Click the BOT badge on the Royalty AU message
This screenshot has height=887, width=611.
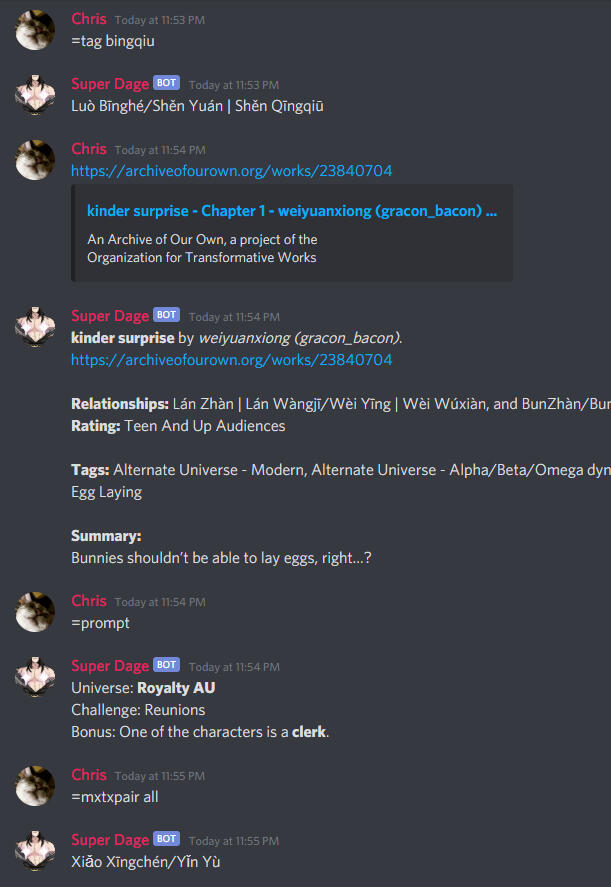point(166,665)
